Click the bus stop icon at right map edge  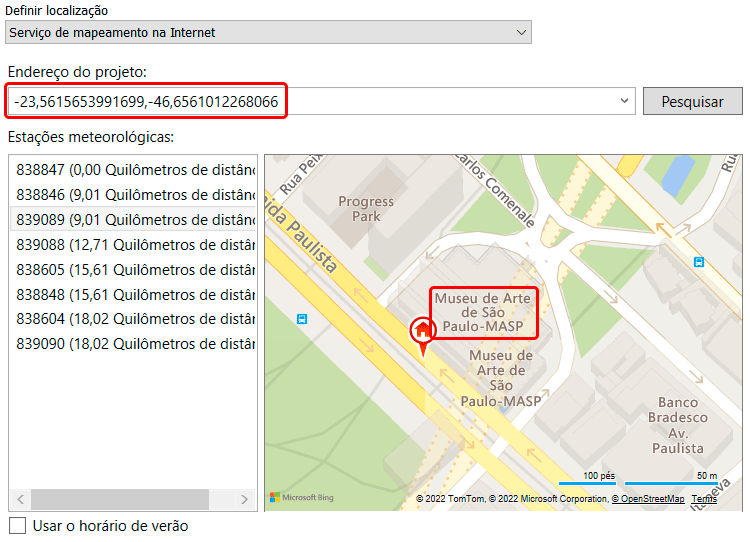point(698,262)
